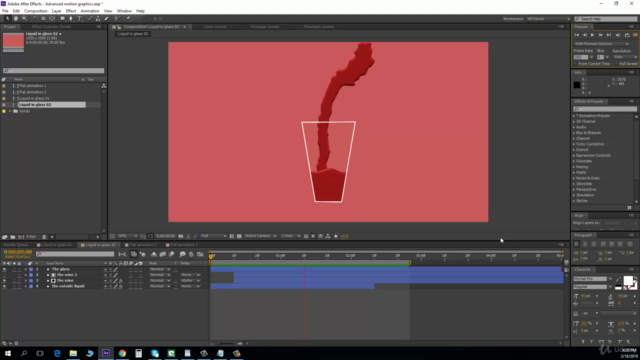Switch to Flat animation 2 timeline tab
This screenshot has width=640, height=360.
tap(142, 245)
